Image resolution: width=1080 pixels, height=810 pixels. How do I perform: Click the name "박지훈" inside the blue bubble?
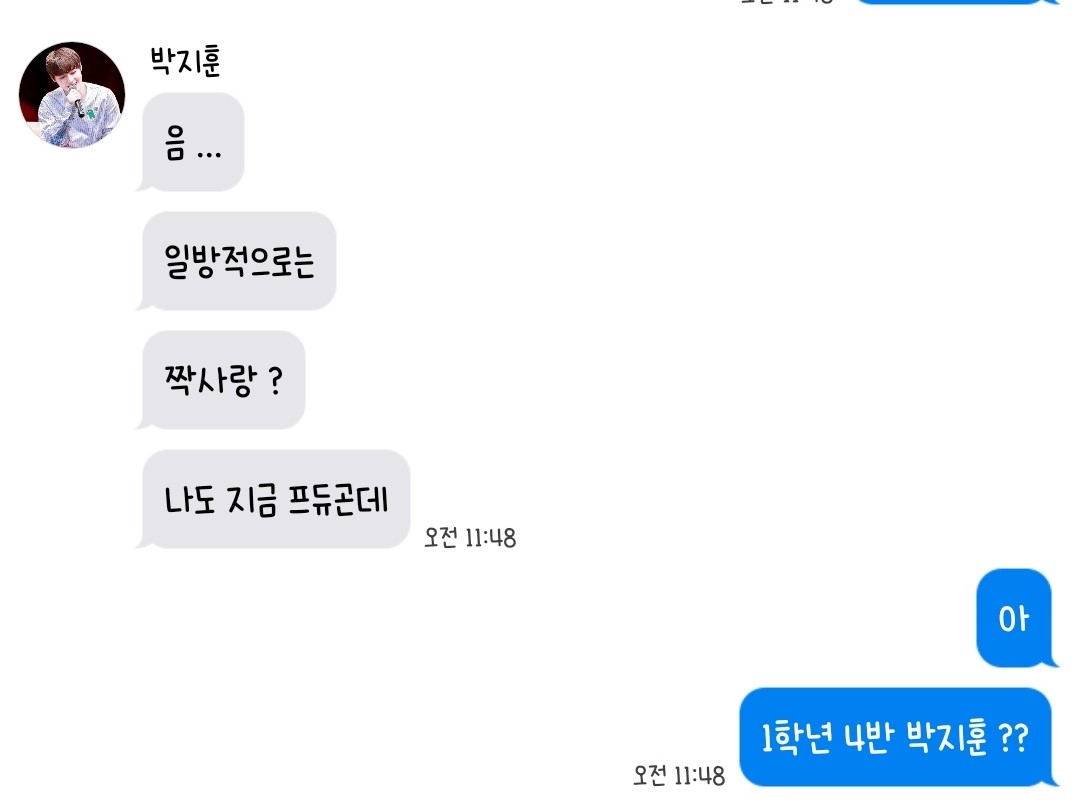(x=946, y=737)
